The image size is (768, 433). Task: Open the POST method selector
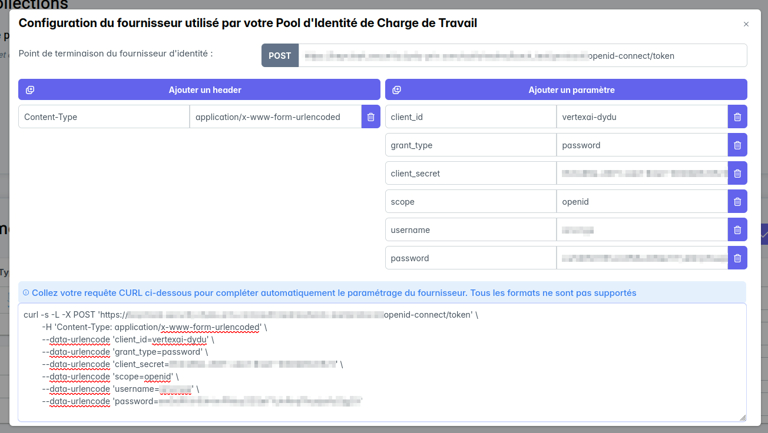pos(280,56)
